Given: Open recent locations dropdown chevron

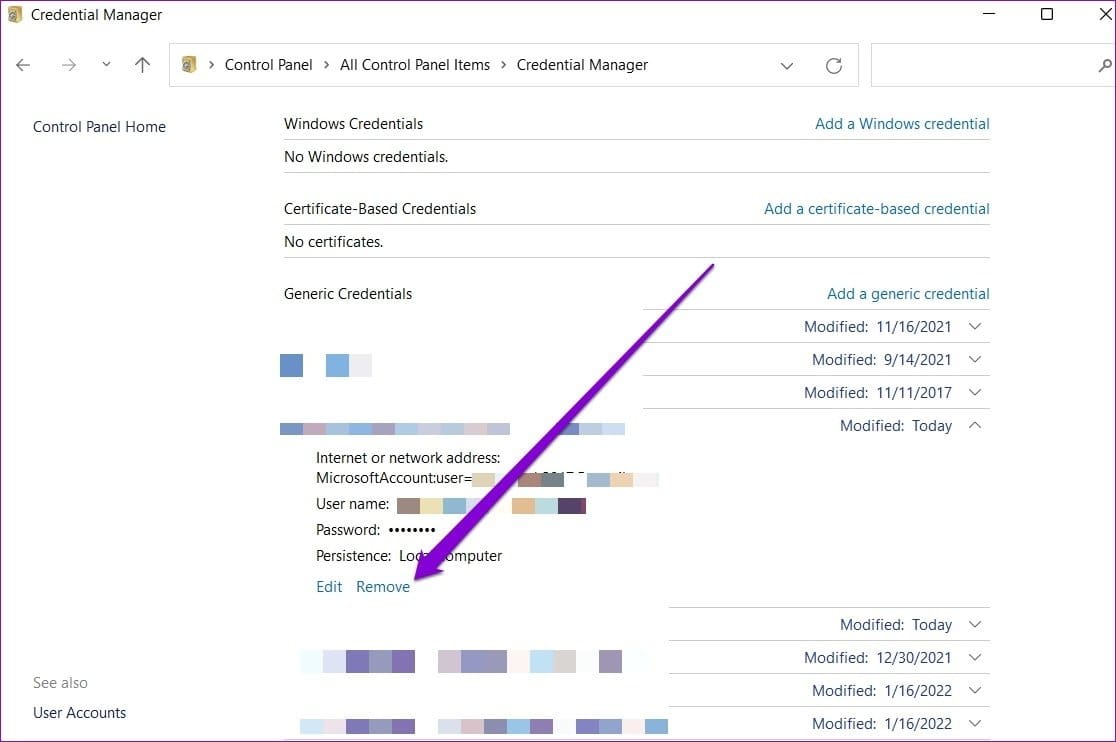Looking at the screenshot, I should pyautogui.click(x=106, y=65).
